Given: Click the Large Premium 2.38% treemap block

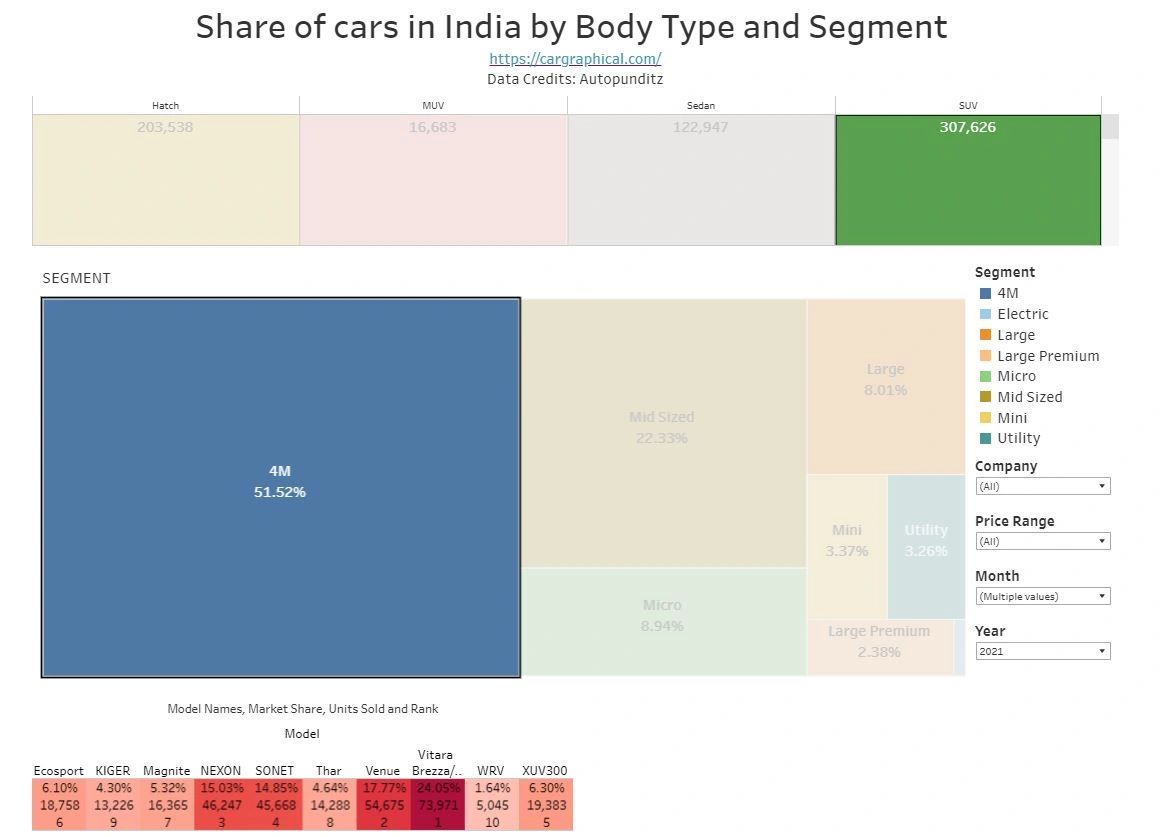Looking at the screenshot, I should [x=880, y=647].
